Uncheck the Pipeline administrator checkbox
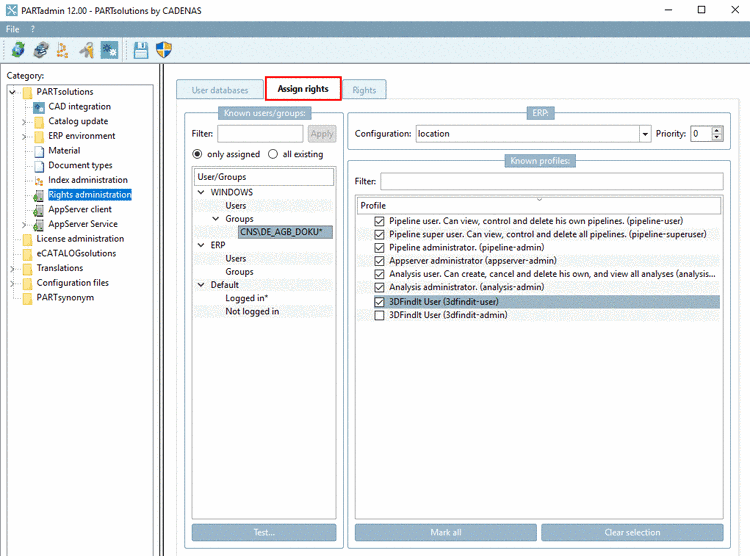This screenshot has width=750, height=556. 379,248
